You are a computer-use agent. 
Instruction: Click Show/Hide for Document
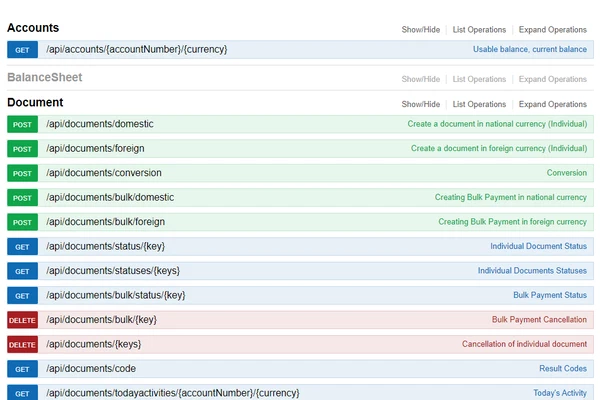[421, 104]
